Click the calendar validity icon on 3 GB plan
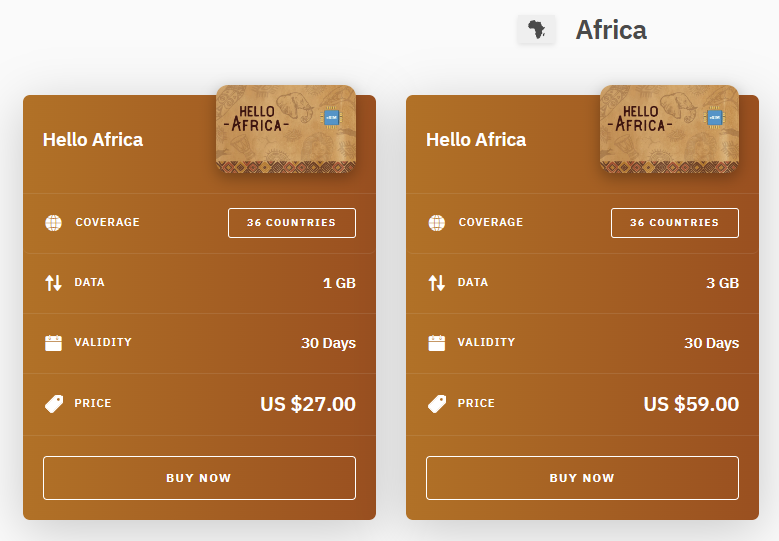779x541 pixels. [437, 343]
